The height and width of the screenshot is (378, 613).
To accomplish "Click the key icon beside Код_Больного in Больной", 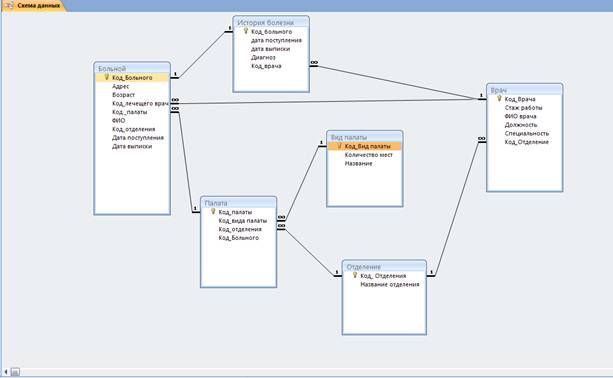I will (106, 77).
